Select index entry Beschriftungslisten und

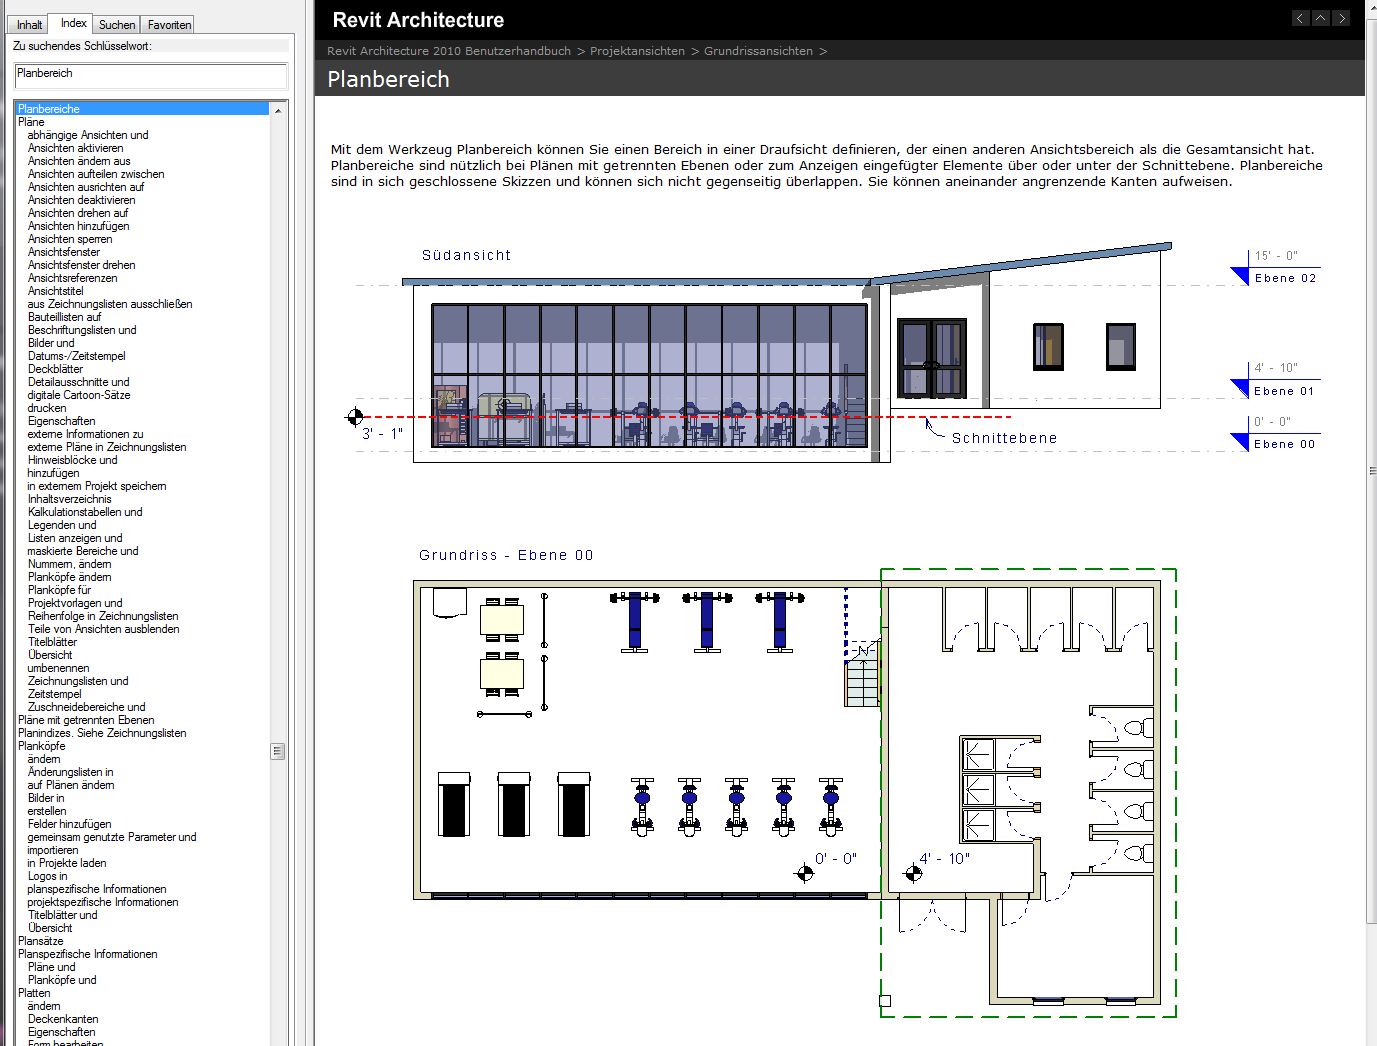(82, 330)
